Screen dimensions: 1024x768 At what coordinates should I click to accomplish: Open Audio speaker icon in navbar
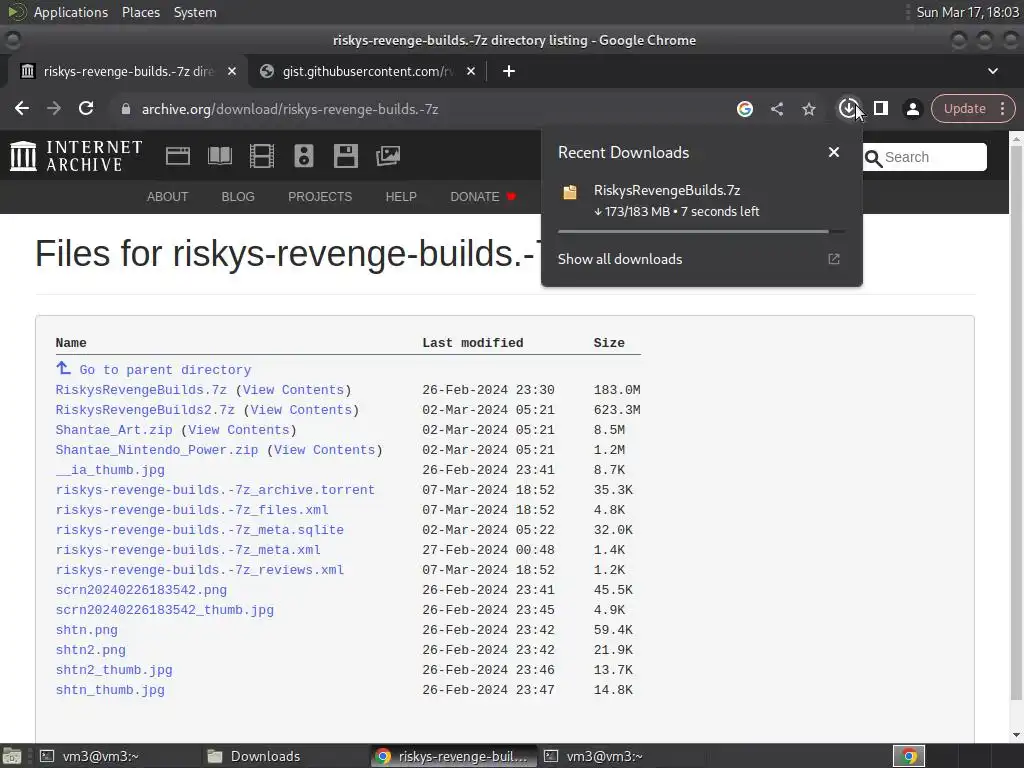[x=304, y=156]
